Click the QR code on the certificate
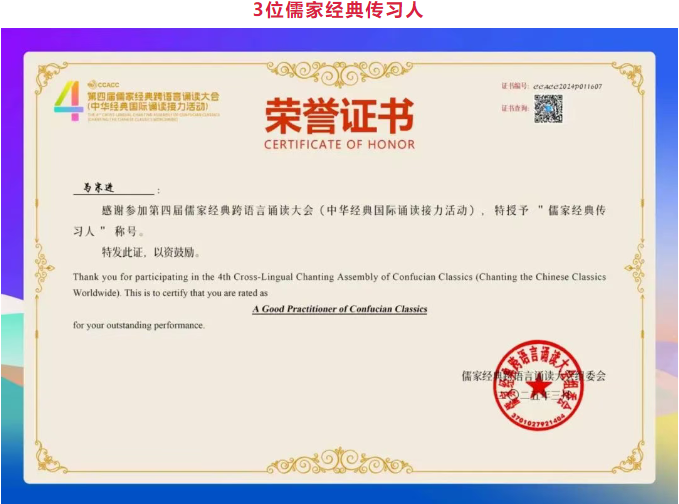Screen dimensions: 679x504 pos(548,109)
